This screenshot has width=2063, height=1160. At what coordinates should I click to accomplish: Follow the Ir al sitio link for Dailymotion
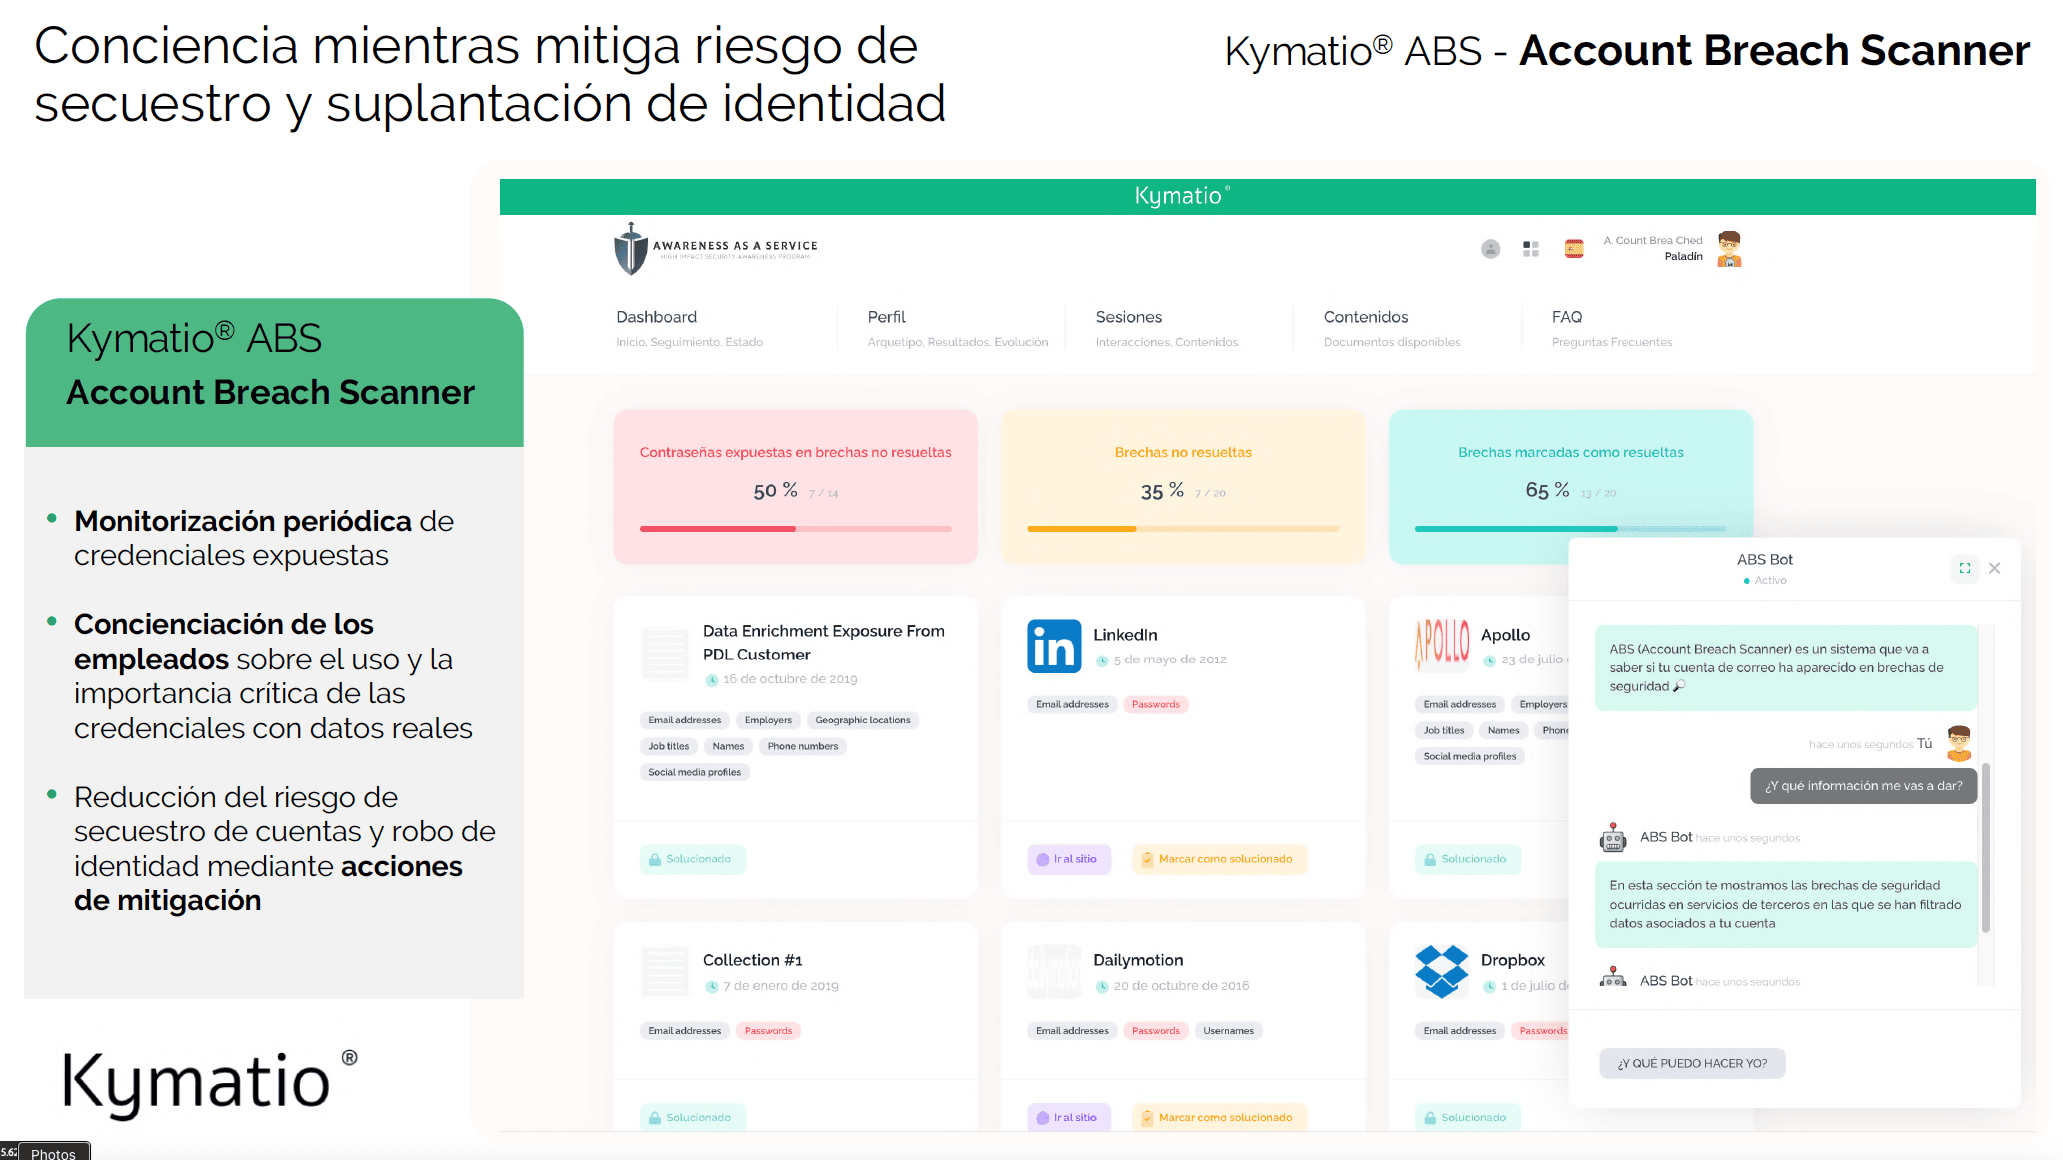tap(1068, 1117)
